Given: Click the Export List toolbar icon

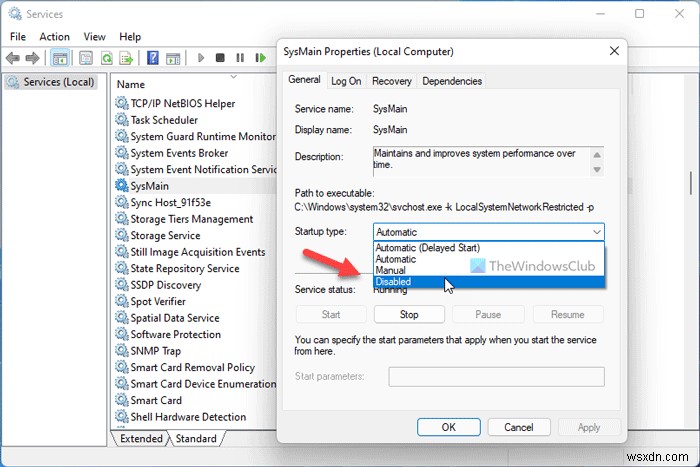Looking at the screenshot, I should pyautogui.click(x=126, y=58).
